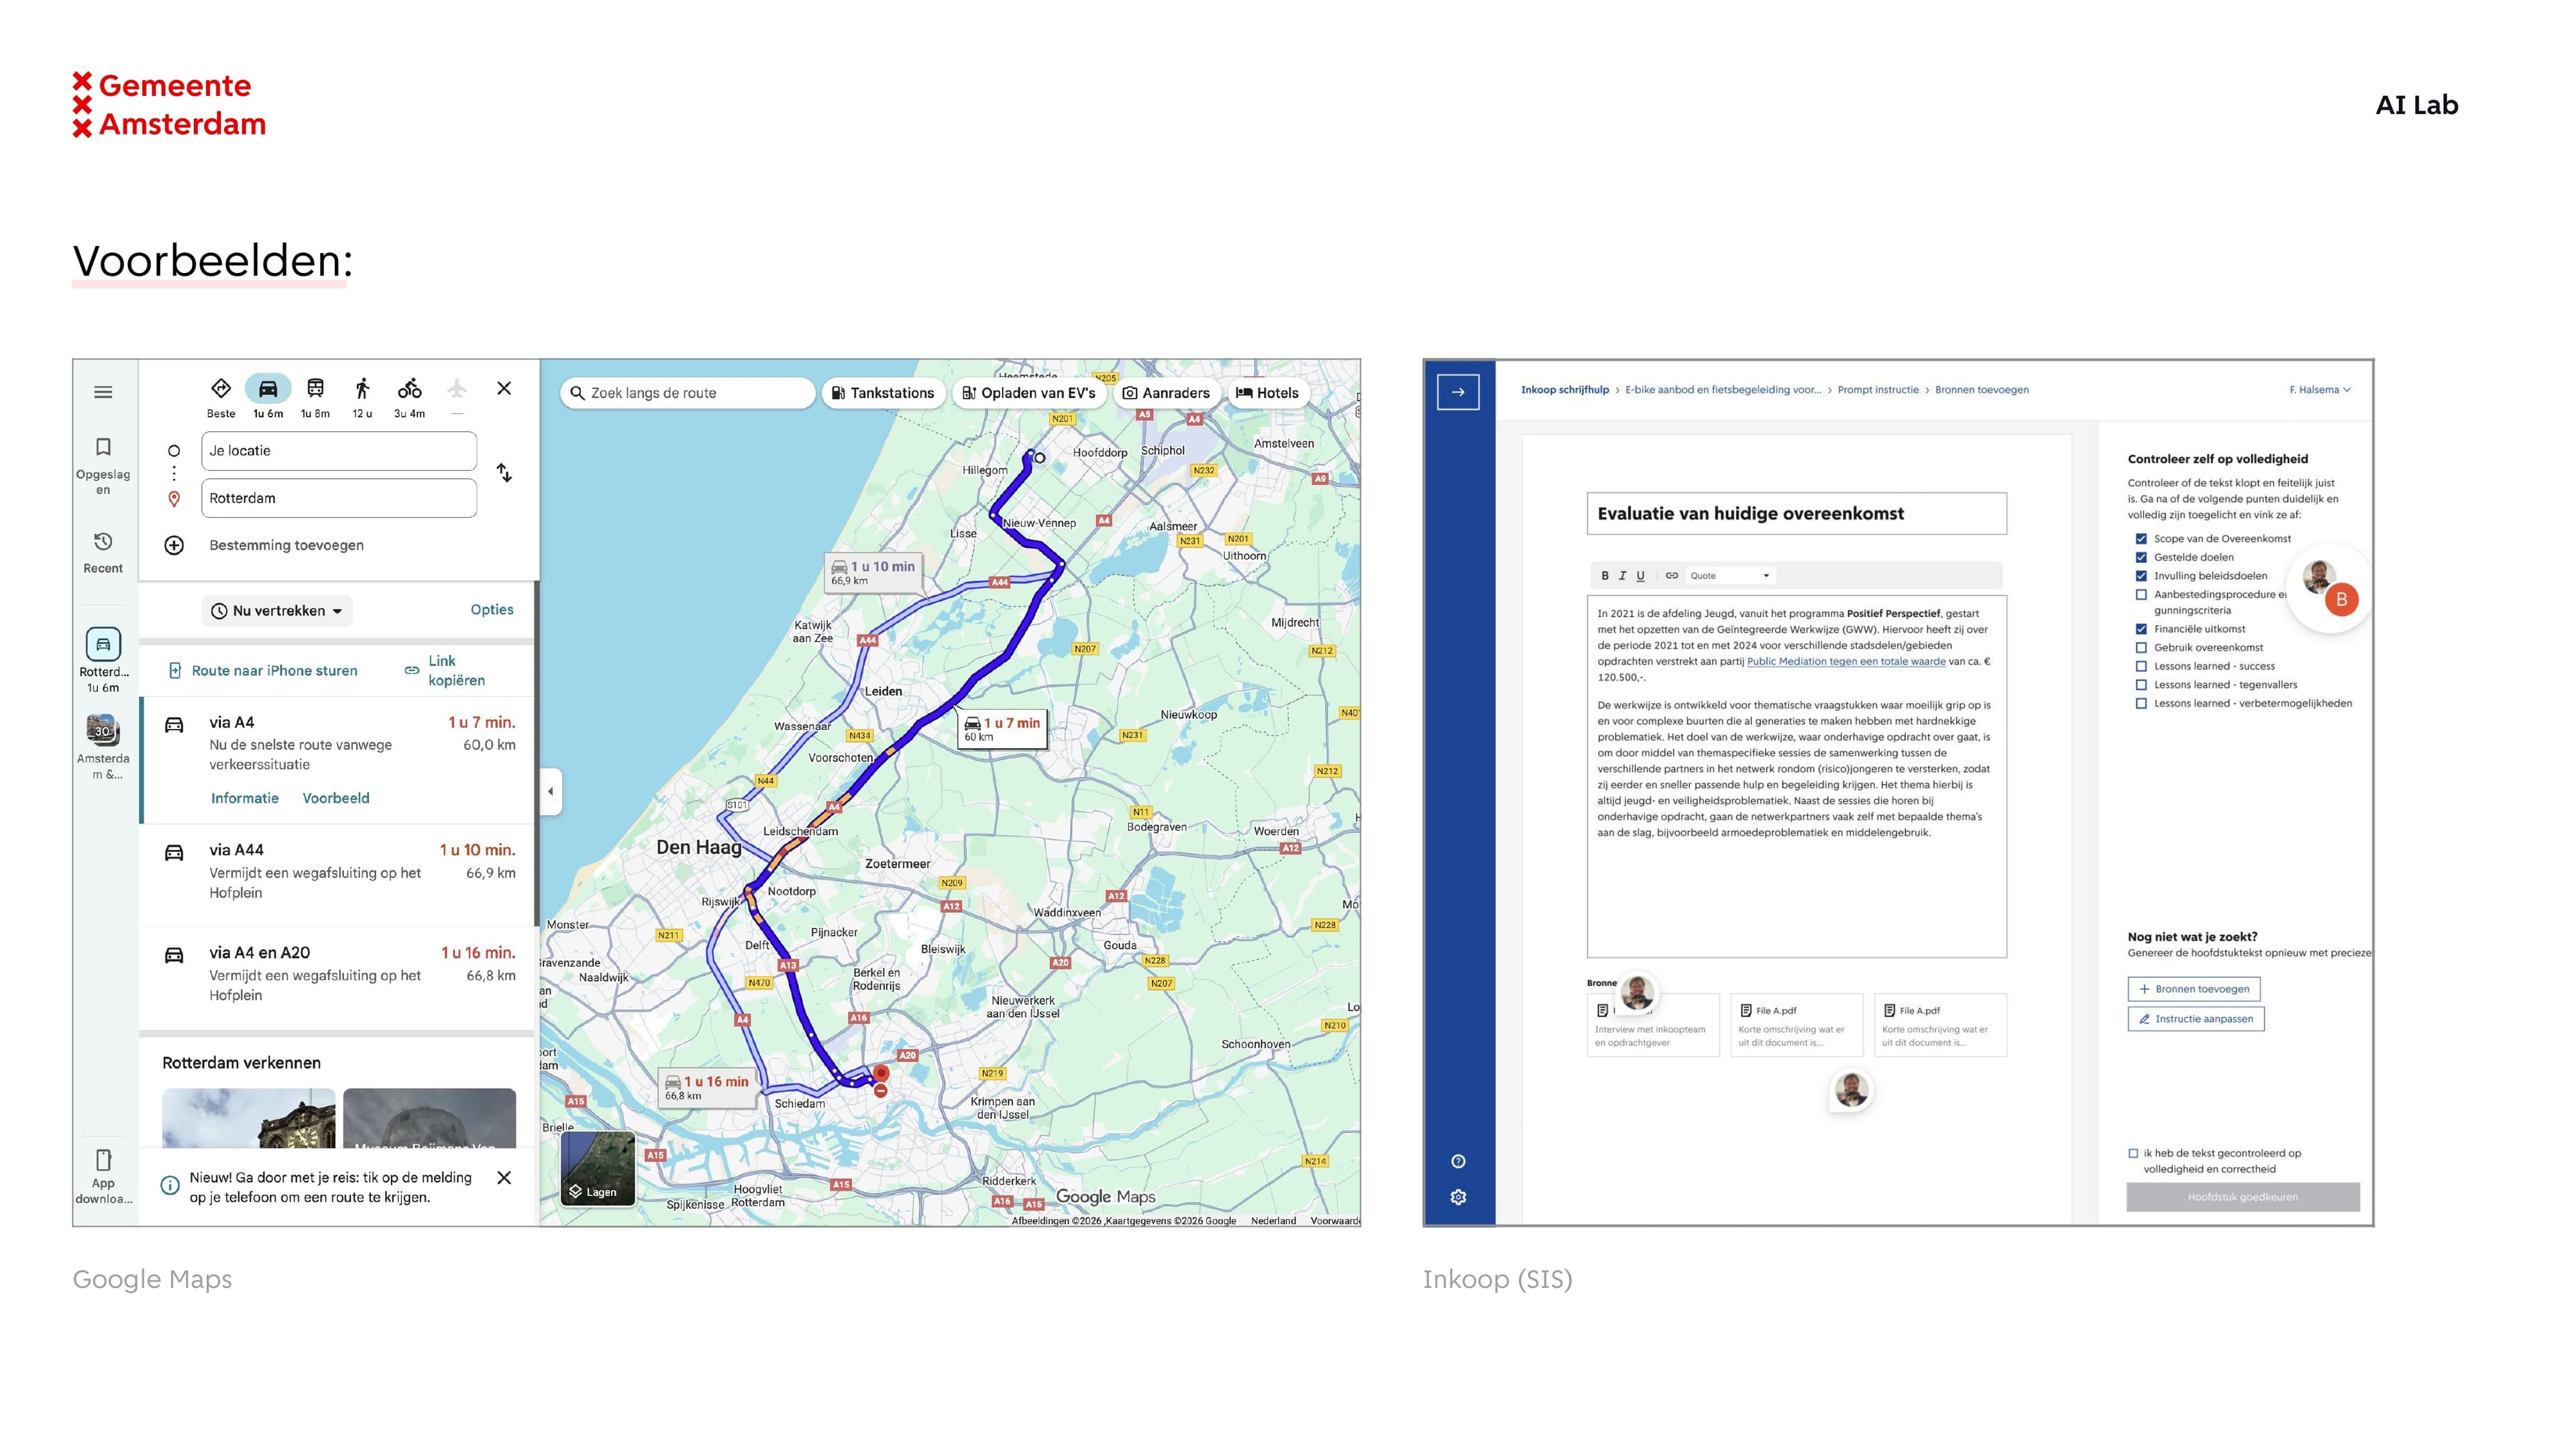Open the Lagen map layers thumbnail

point(598,1168)
